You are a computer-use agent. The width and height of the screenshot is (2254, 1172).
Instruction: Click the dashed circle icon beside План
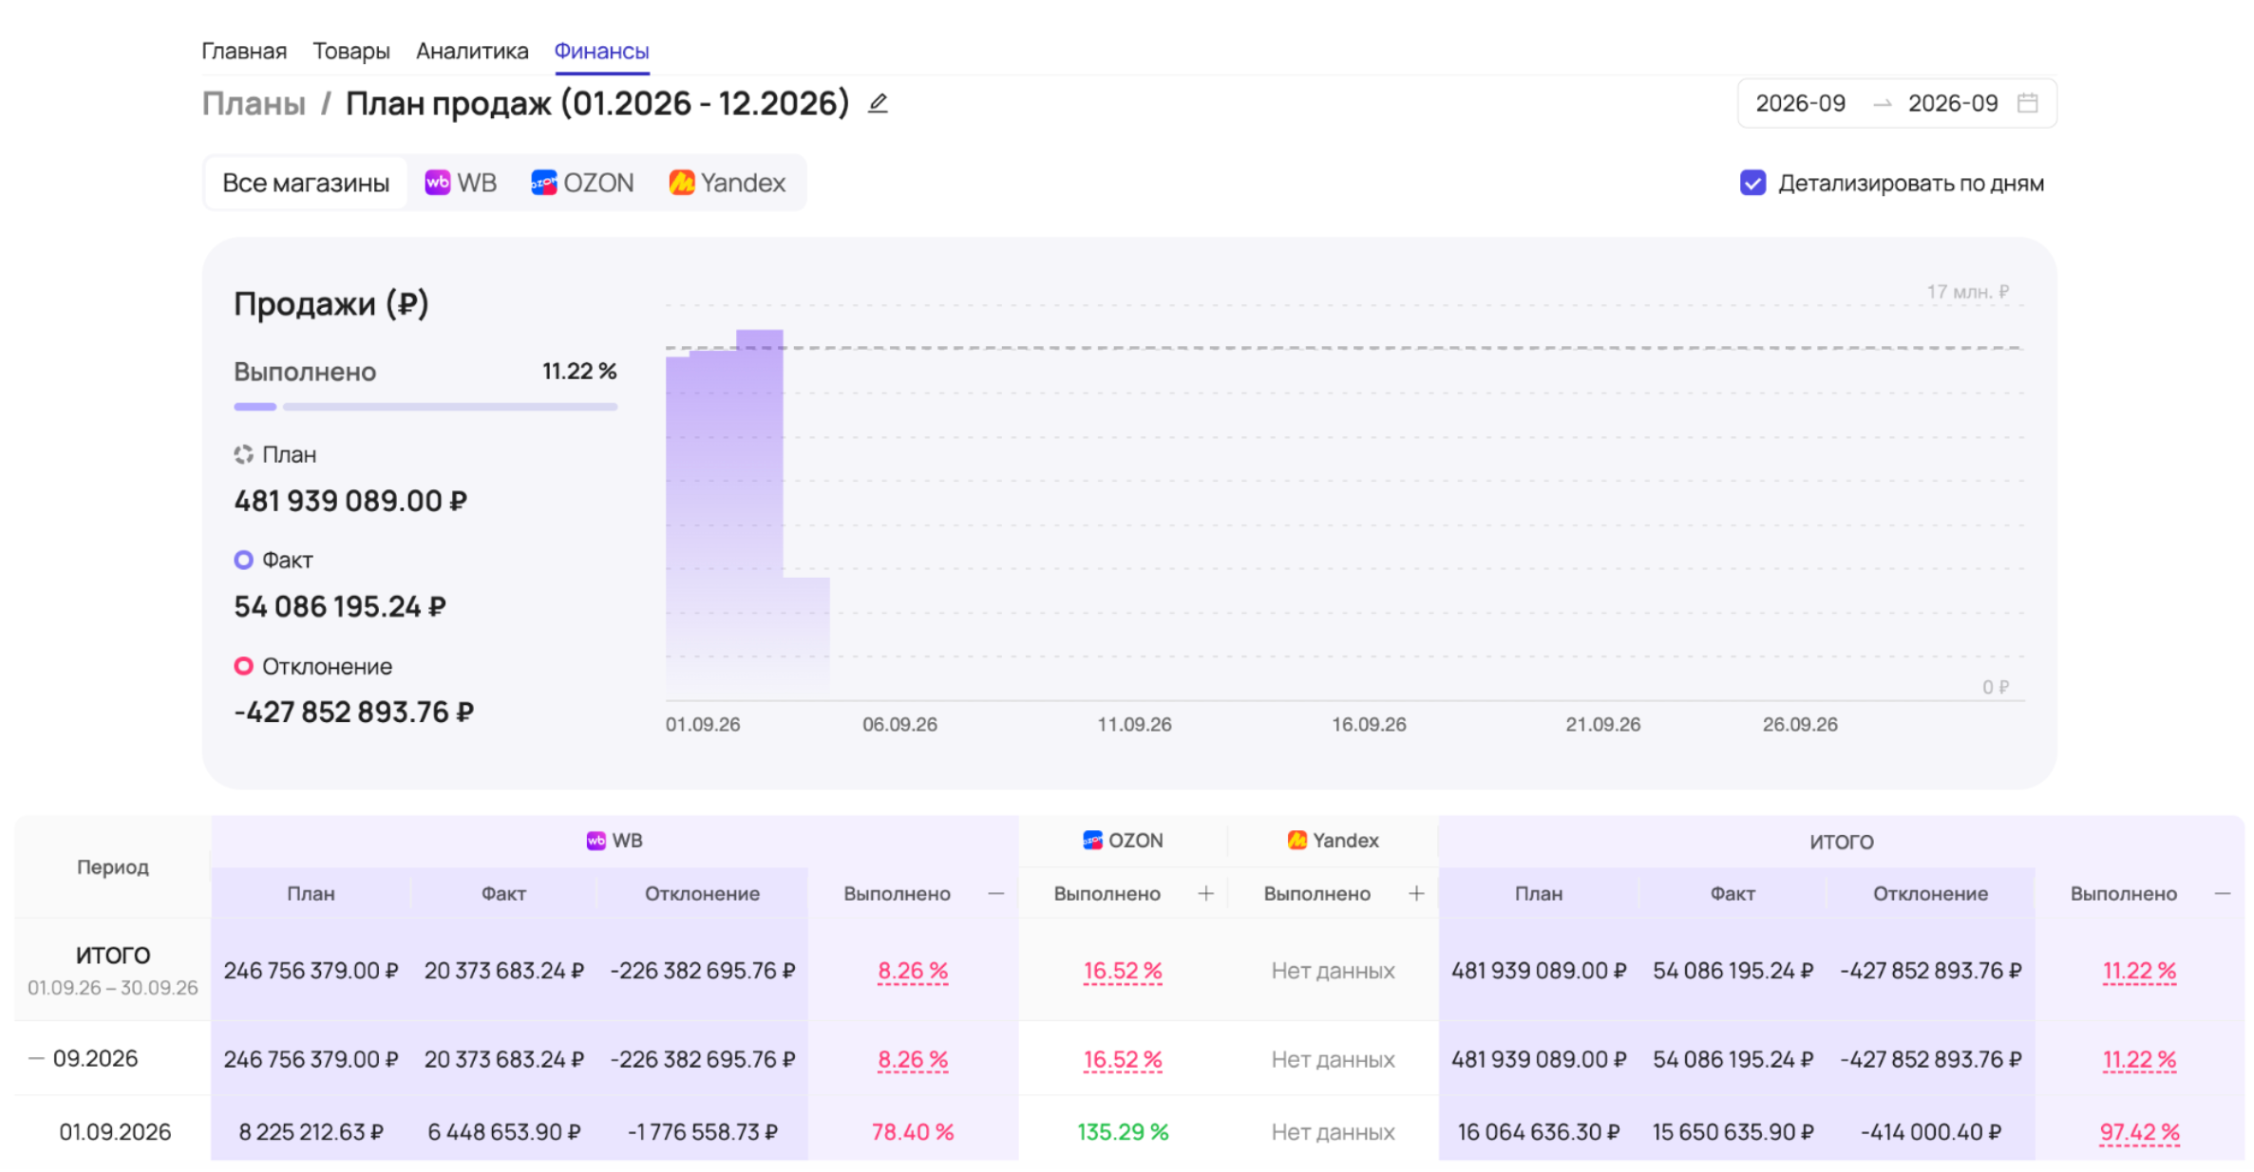point(243,455)
